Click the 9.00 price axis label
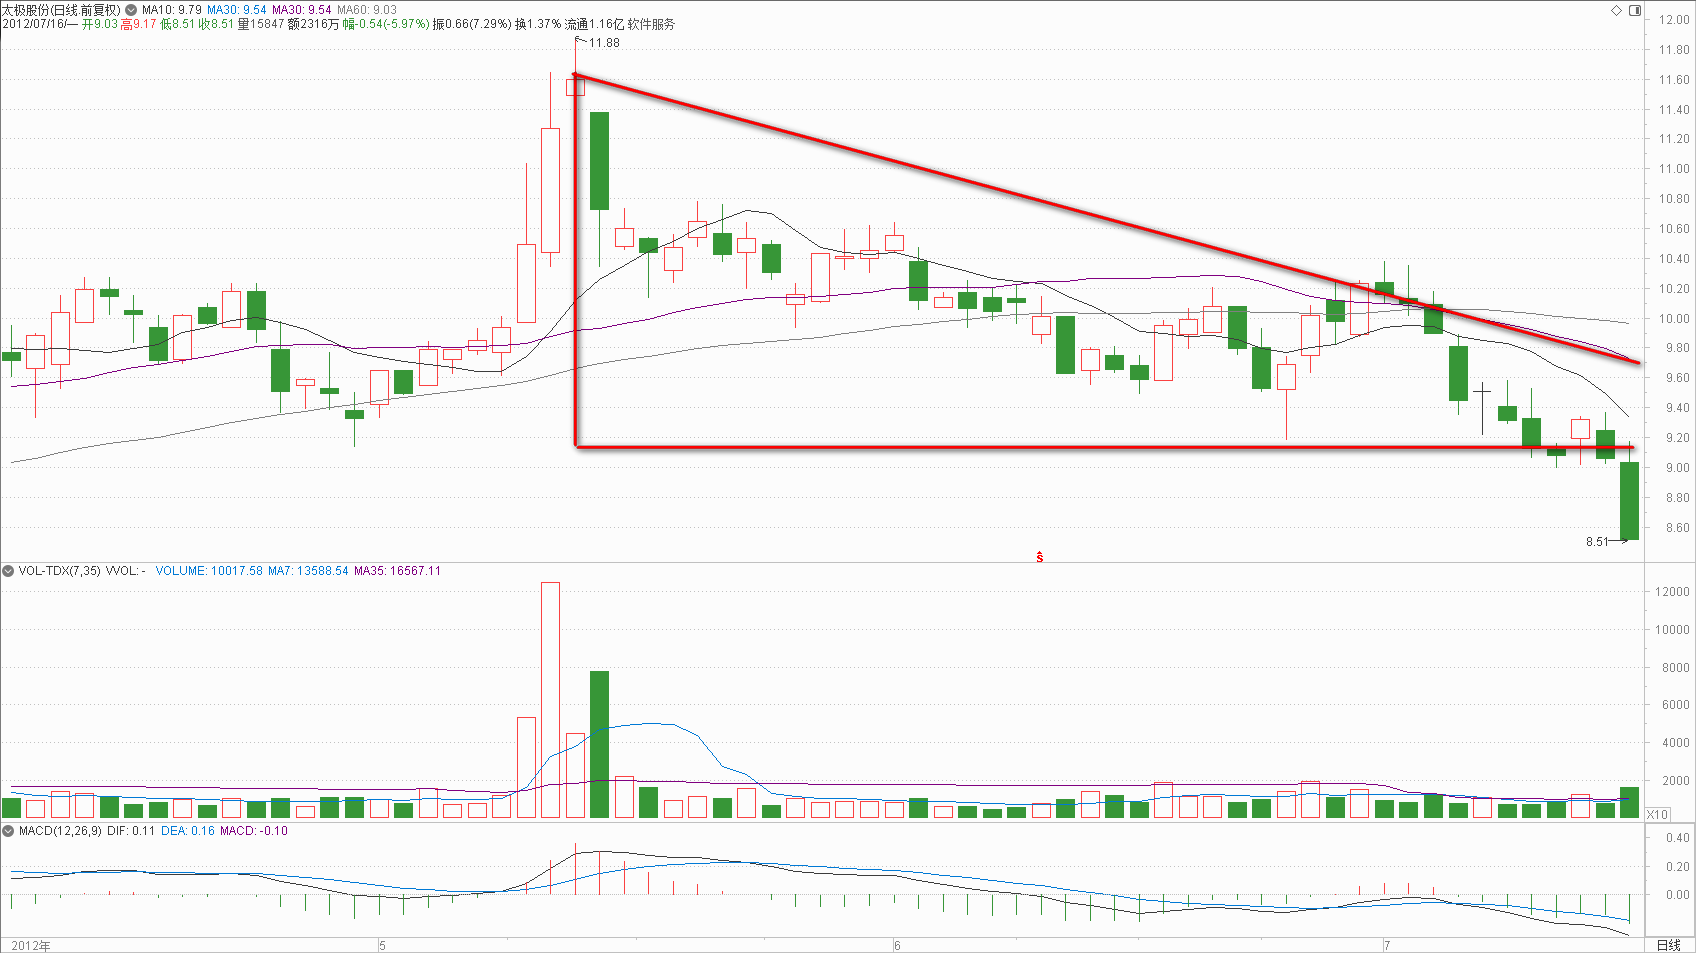Screen dimensions: 1696x953 click(1677, 468)
